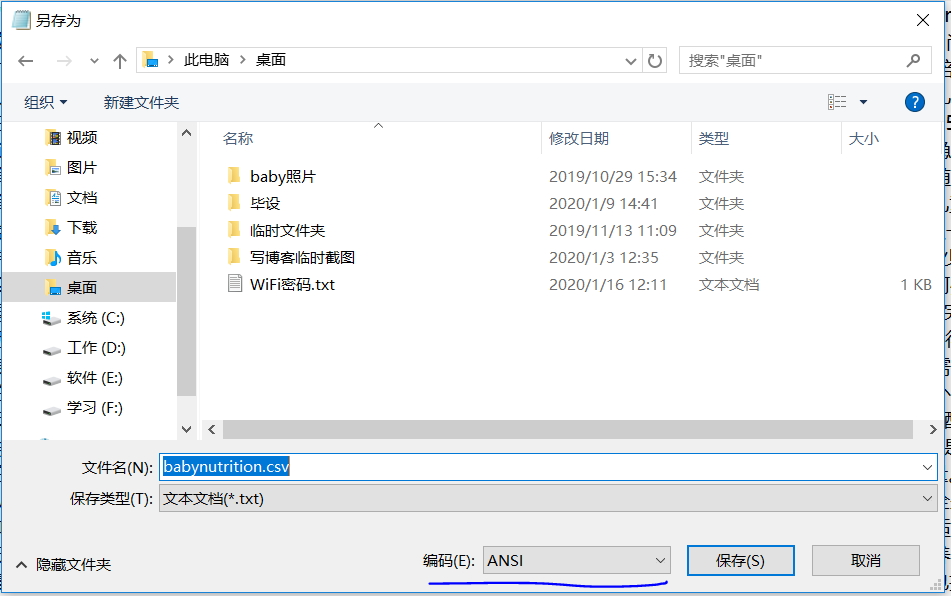This screenshot has height=596, width=951.
Task: Click date 2019/10/29 15:34
Action: tap(613, 176)
